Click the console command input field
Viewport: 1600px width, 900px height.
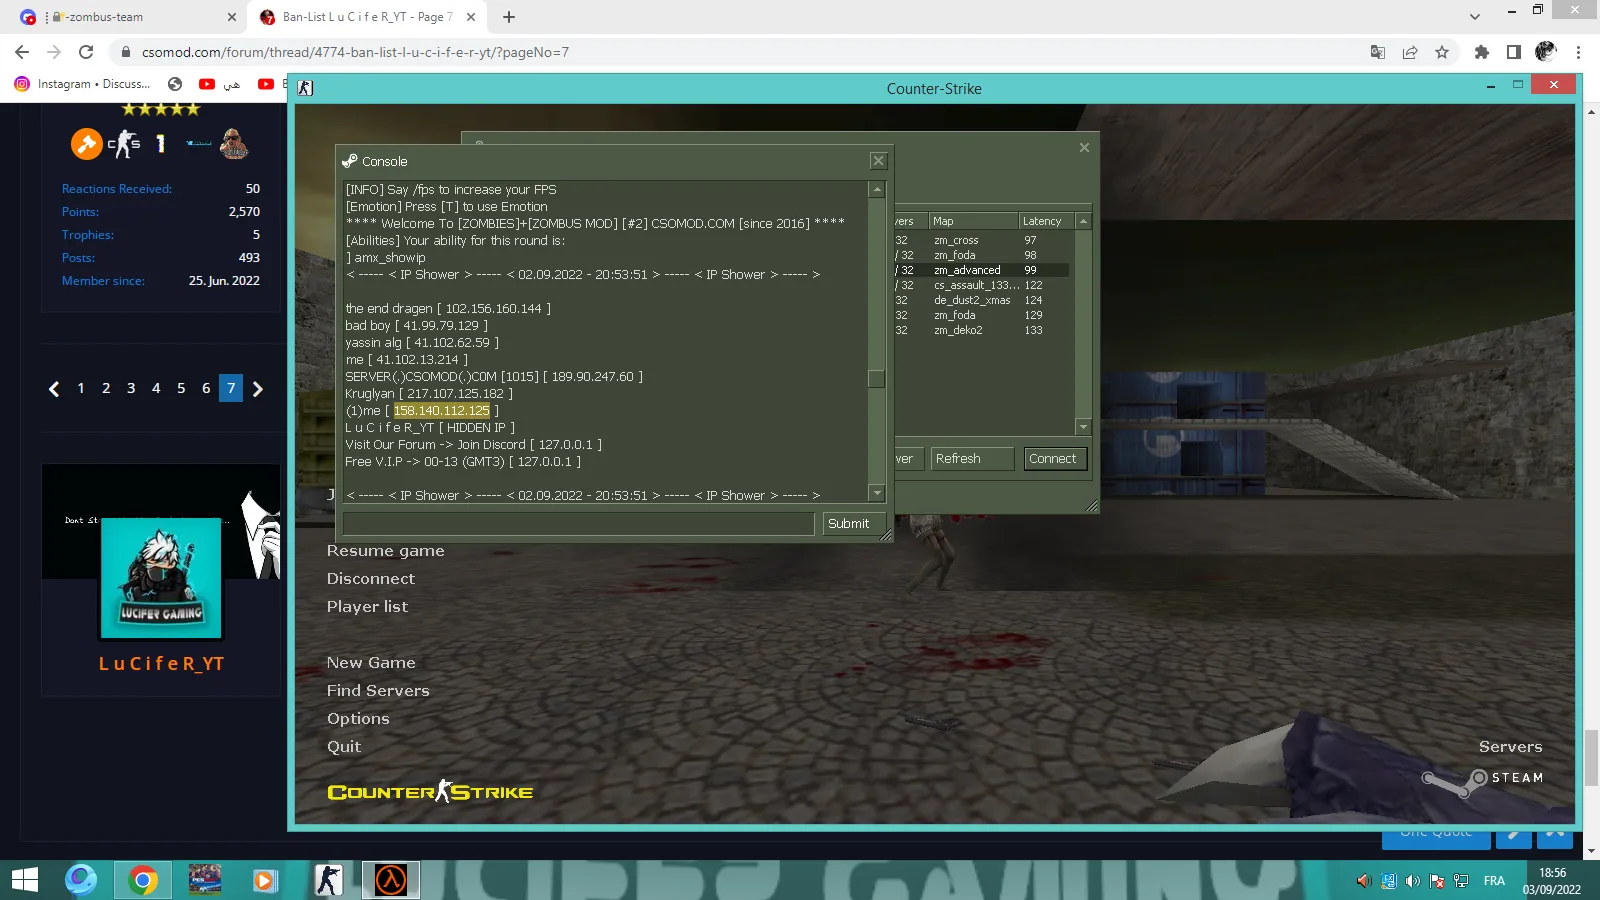[579, 523]
